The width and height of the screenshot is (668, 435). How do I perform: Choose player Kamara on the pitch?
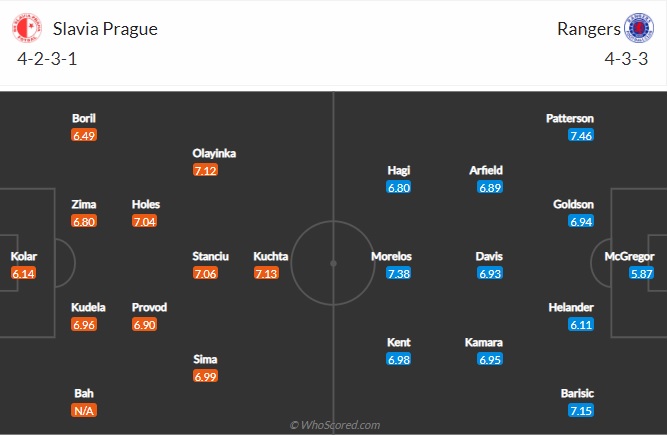[484, 342]
